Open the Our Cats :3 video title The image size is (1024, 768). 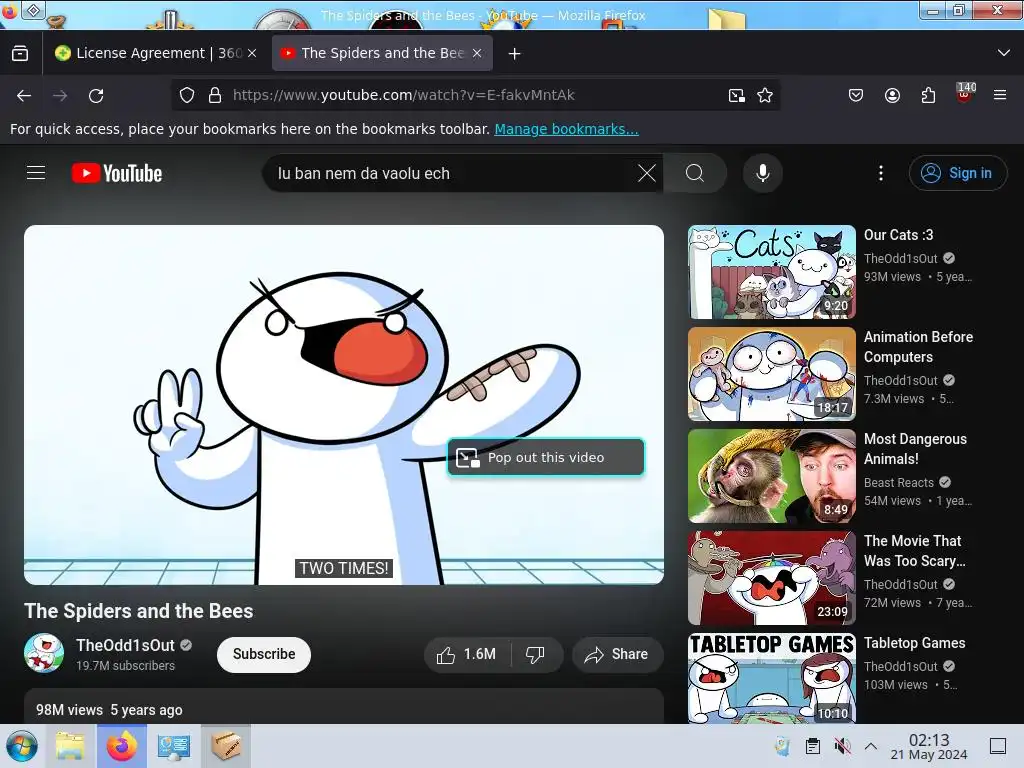click(x=899, y=235)
